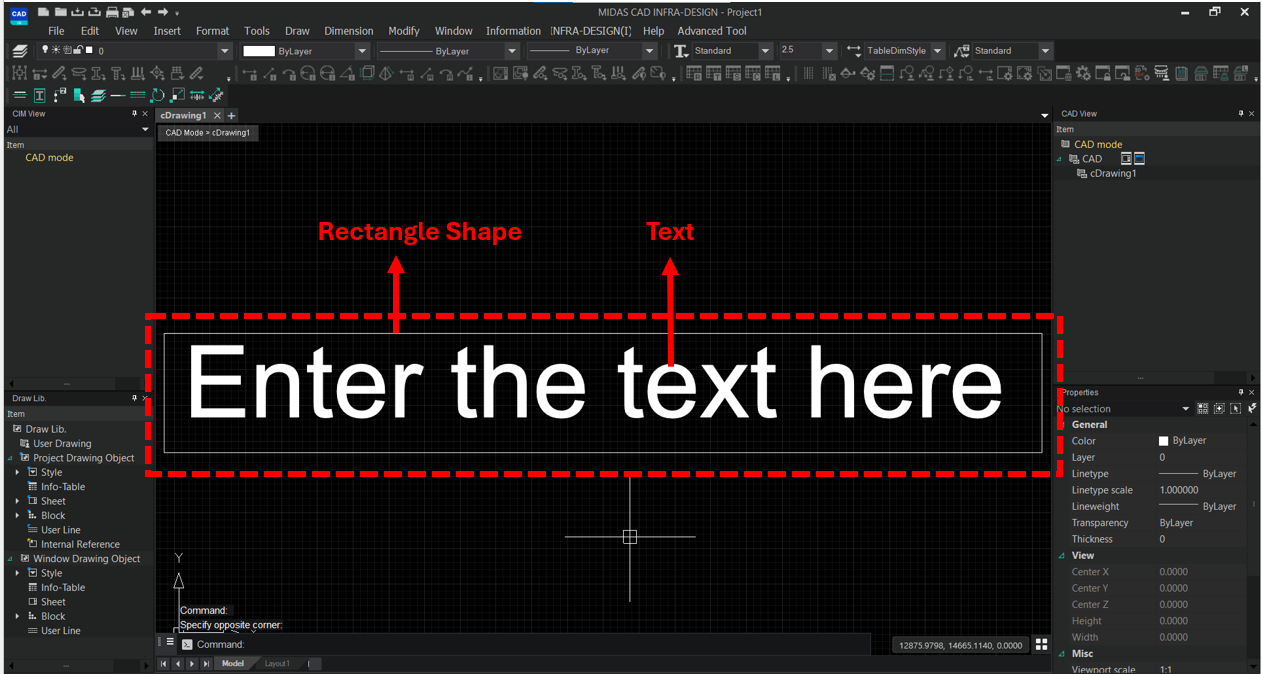1262x674 pixels.
Task: Collapse the General section in Properties
Action: pyautogui.click(x=1062, y=425)
